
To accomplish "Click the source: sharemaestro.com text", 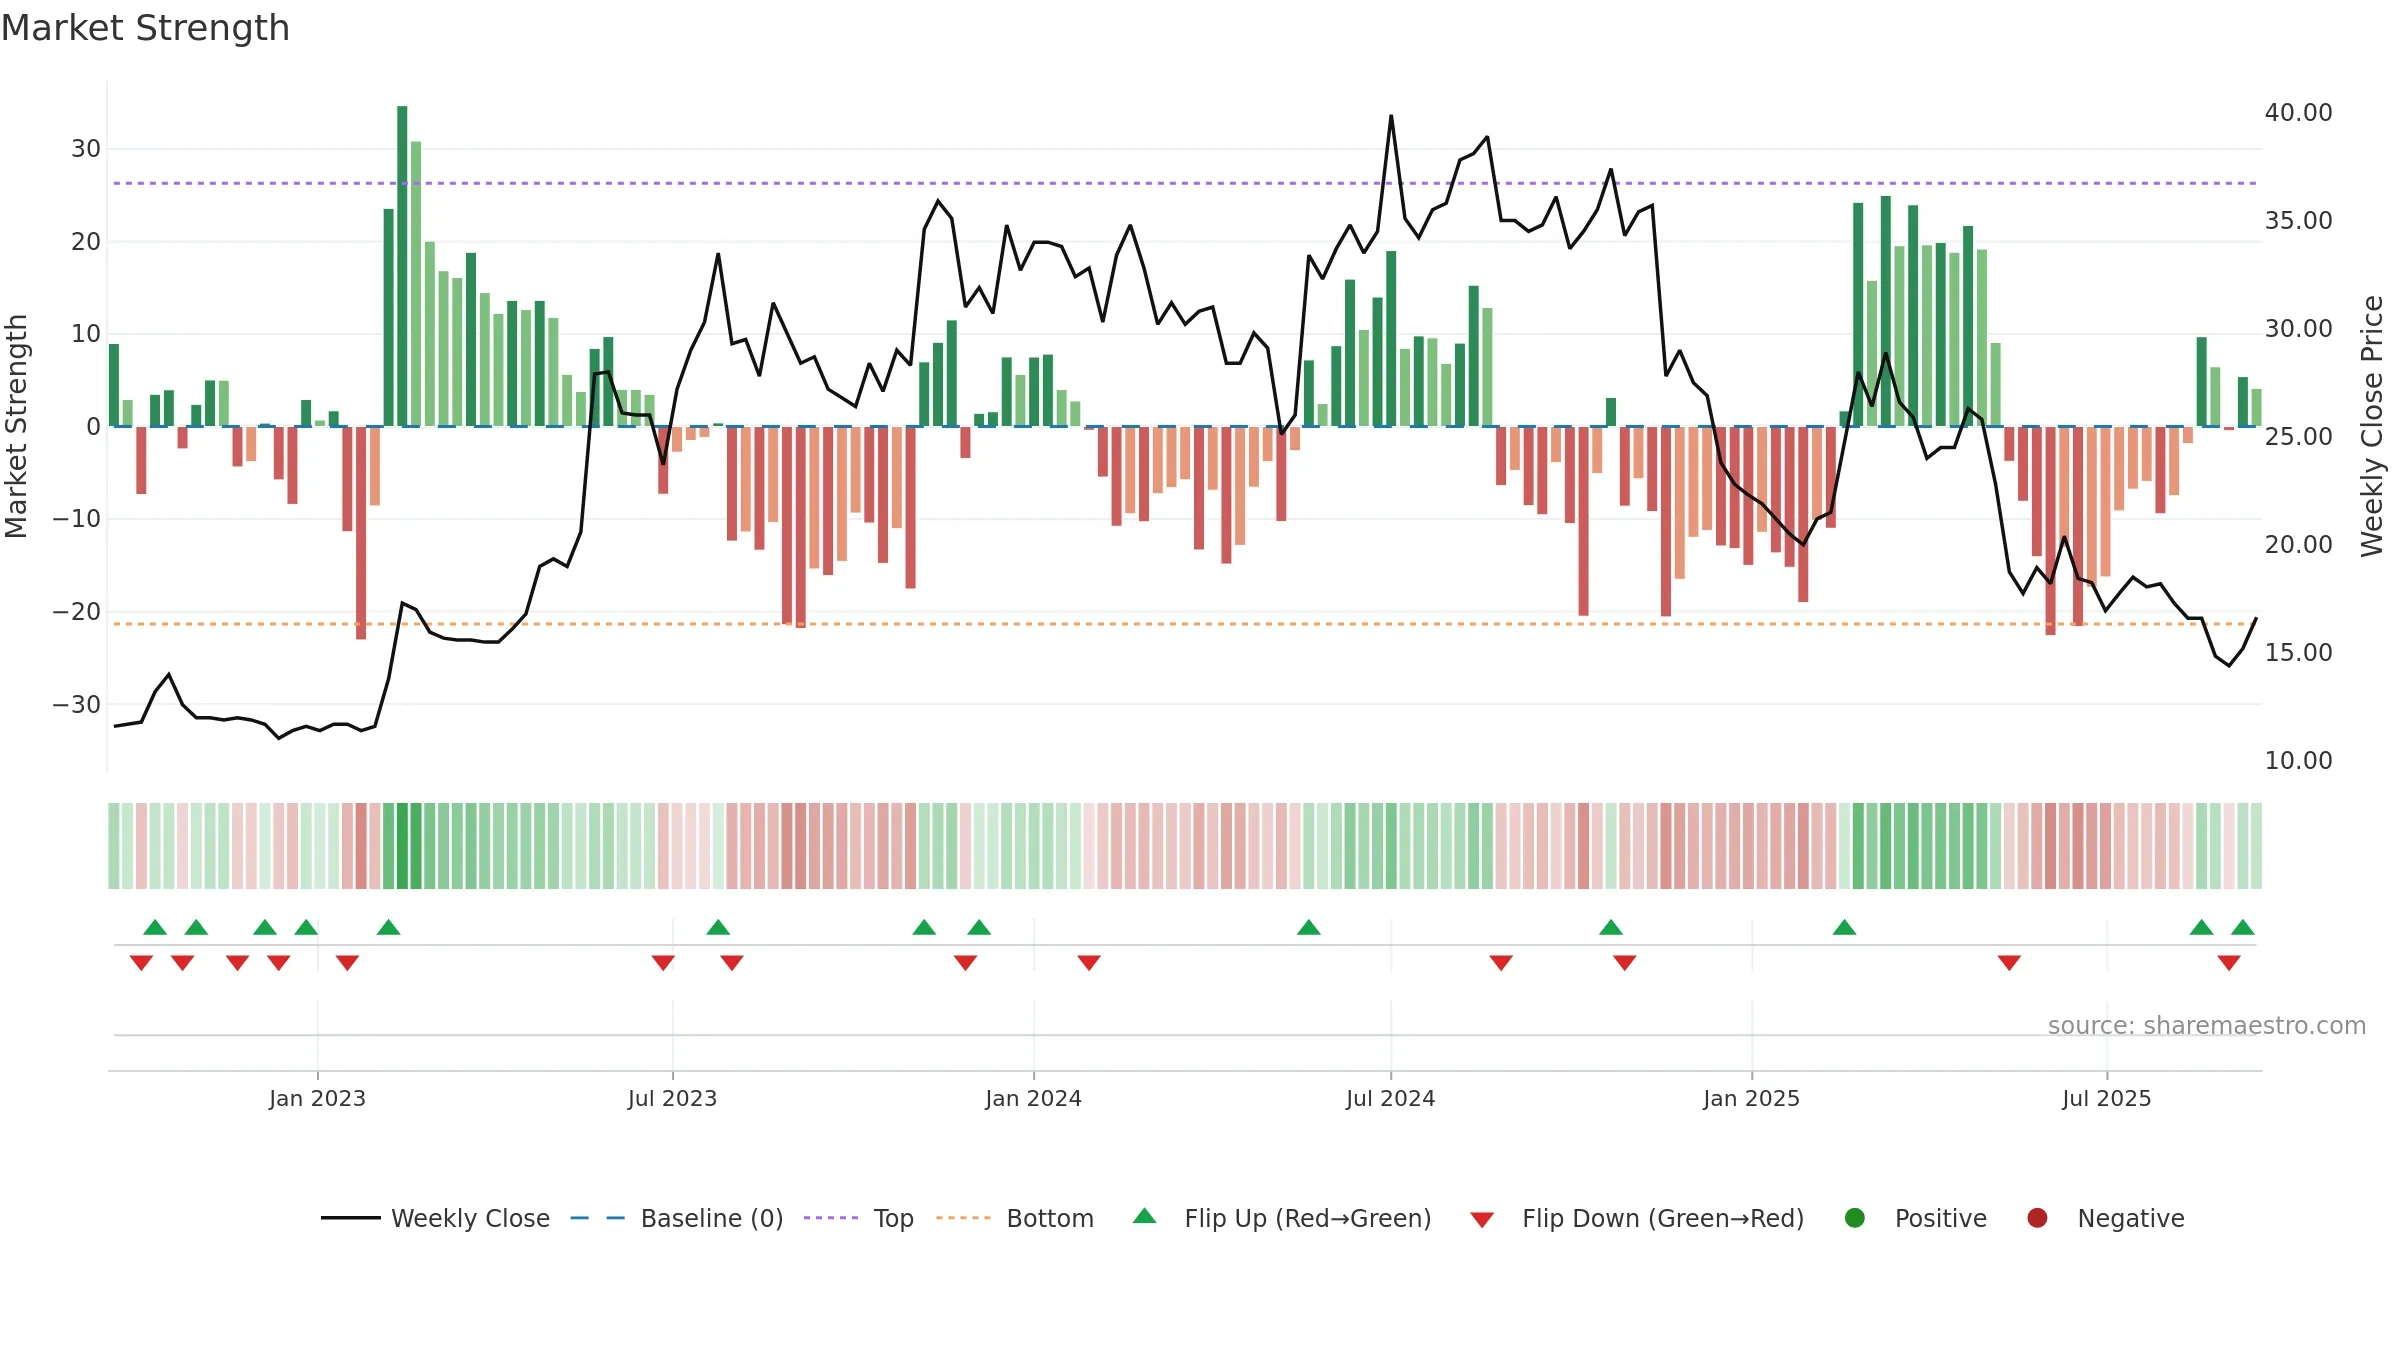I will (x=2207, y=1025).
